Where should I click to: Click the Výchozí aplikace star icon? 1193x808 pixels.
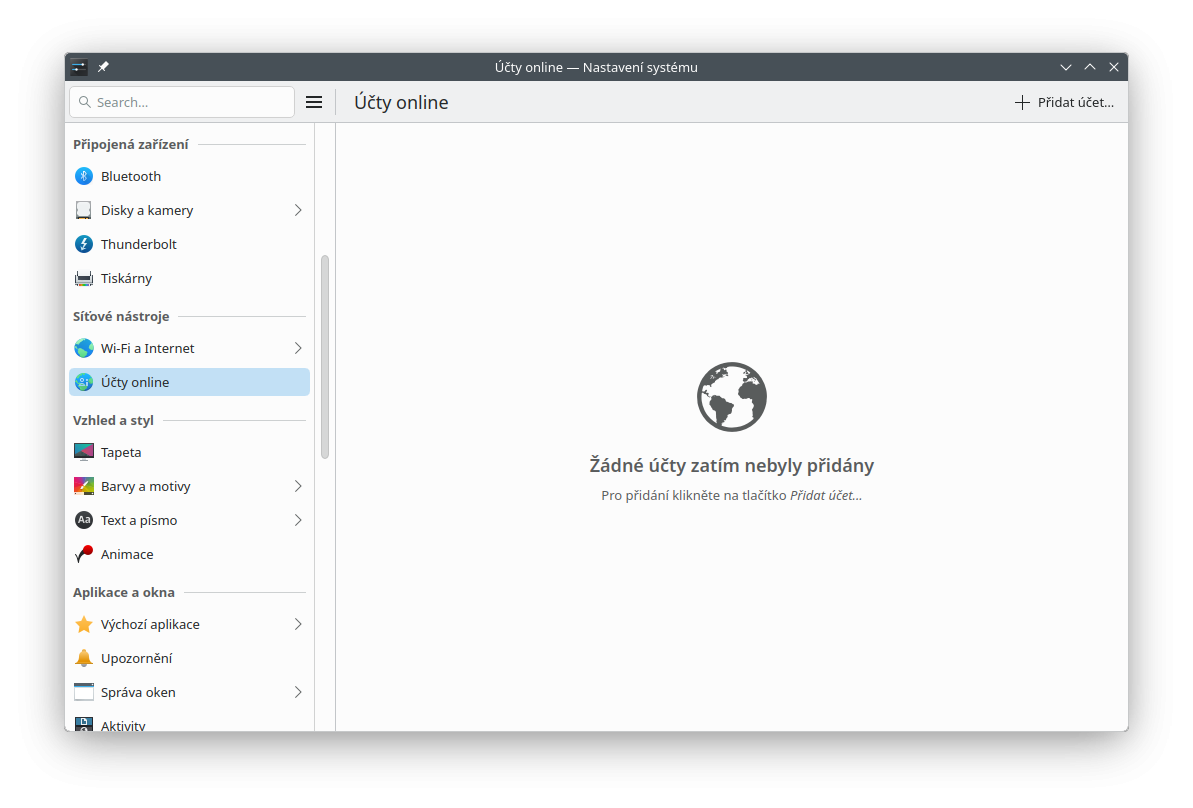[x=84, y=624]
